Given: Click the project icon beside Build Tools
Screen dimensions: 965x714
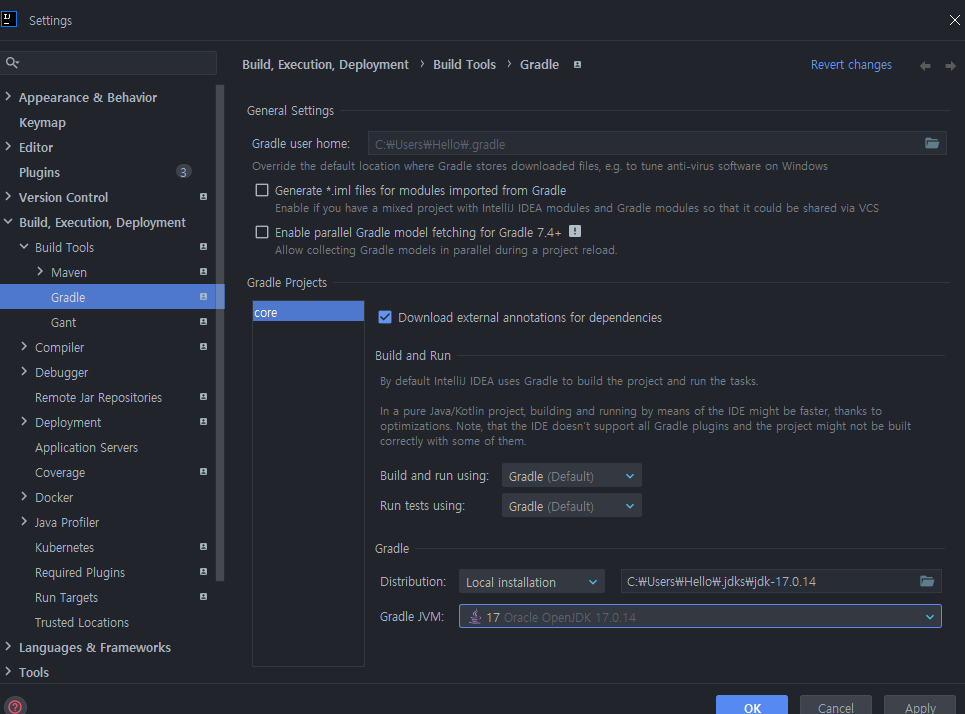Looking at the screenshot, I should [203, 247].
